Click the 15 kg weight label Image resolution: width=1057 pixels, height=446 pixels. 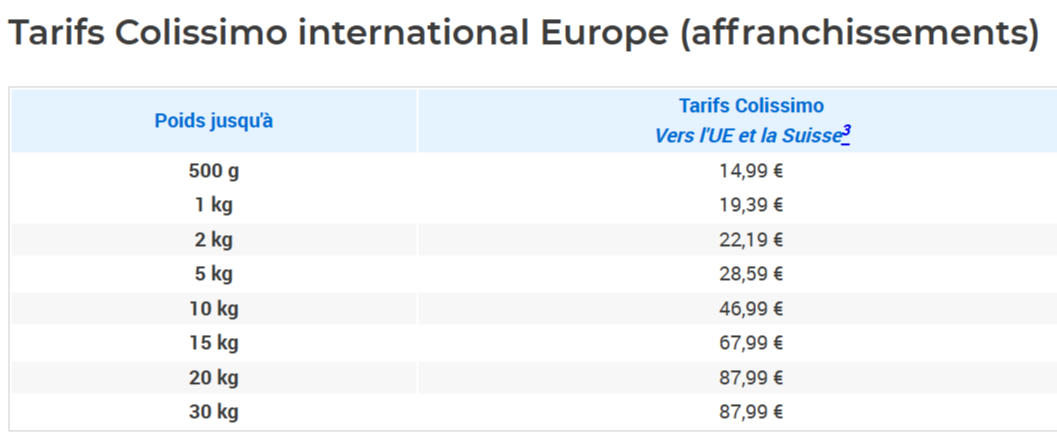point(214,343)
